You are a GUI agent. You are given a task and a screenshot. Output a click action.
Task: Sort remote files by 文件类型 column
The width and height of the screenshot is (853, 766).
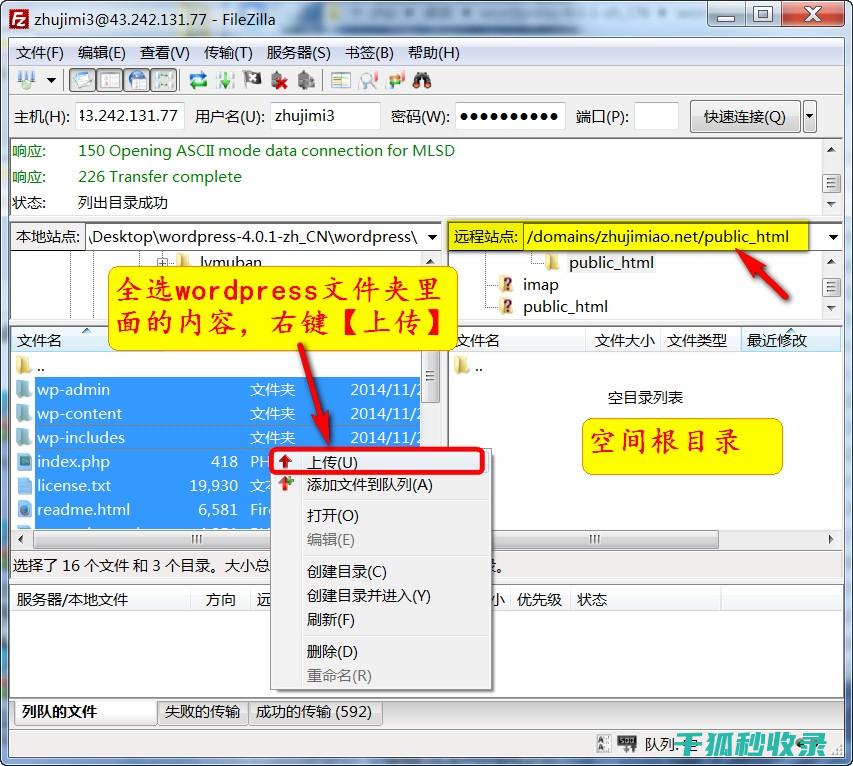[x=700, y=341]
